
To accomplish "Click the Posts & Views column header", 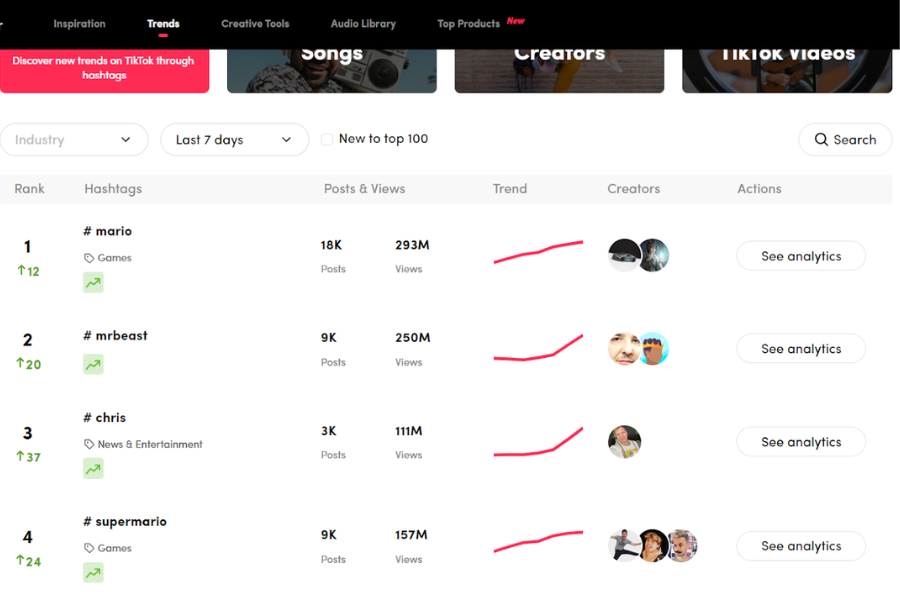I will pos(364,189).
